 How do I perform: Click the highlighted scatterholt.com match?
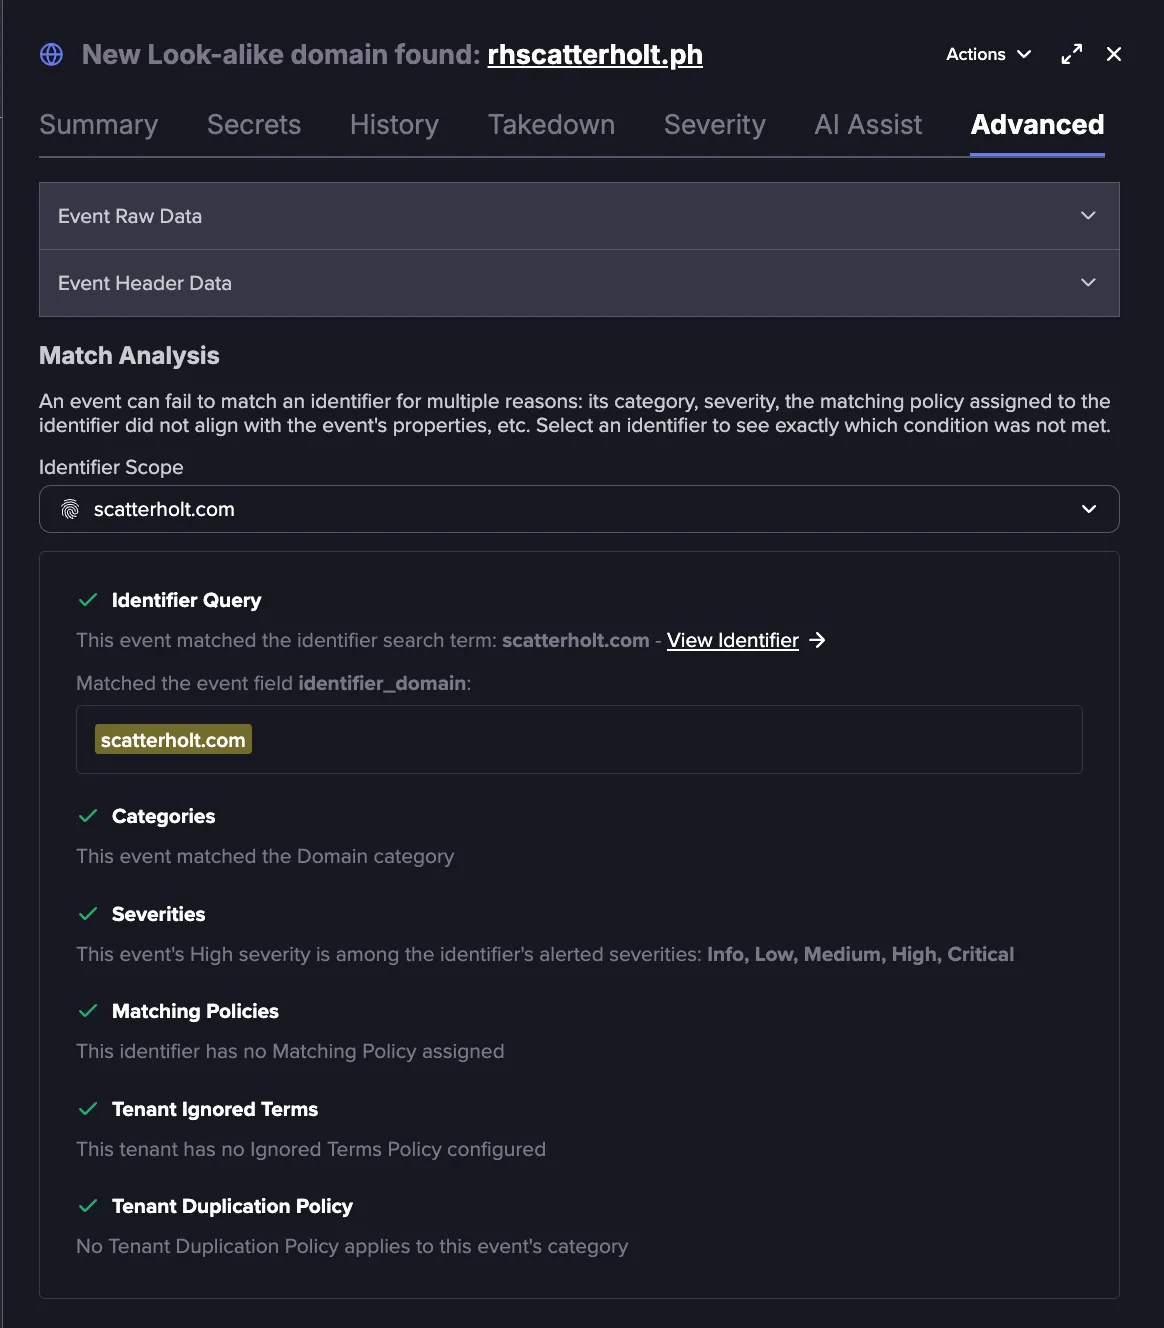pyautogui.click(x=173, y=740)
